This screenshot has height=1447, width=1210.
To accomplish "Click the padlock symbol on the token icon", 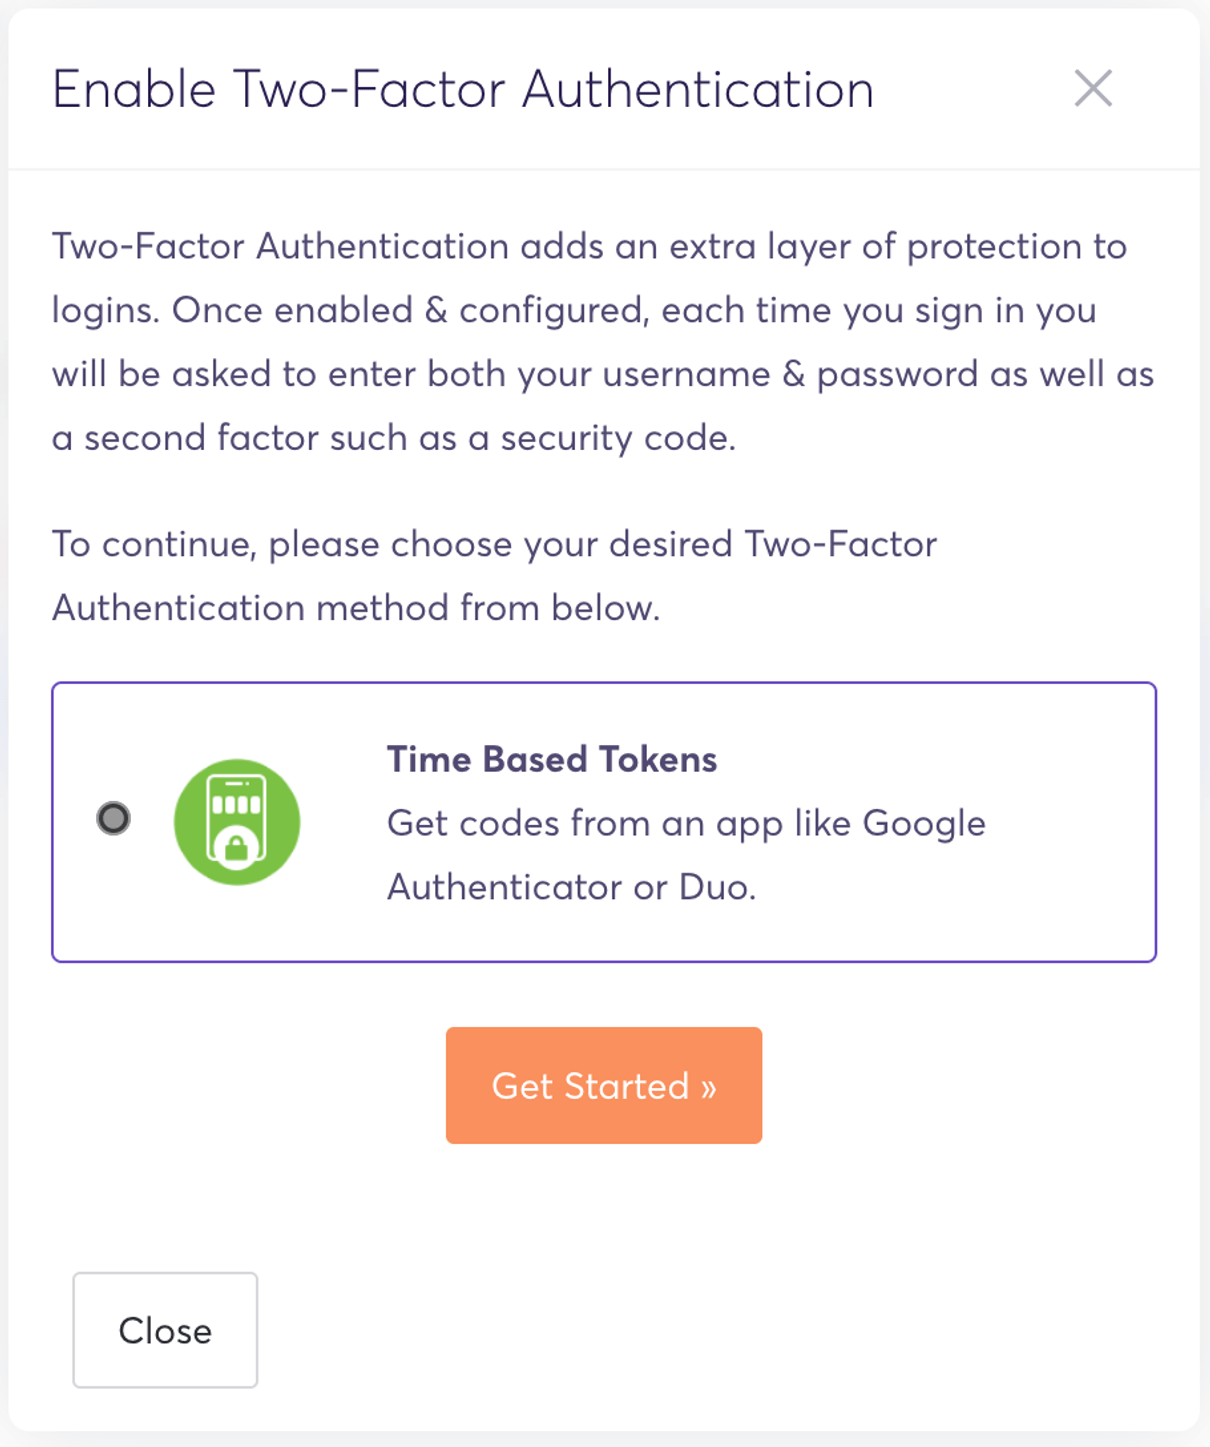I will pyautogui.click(x=237, y=849).
